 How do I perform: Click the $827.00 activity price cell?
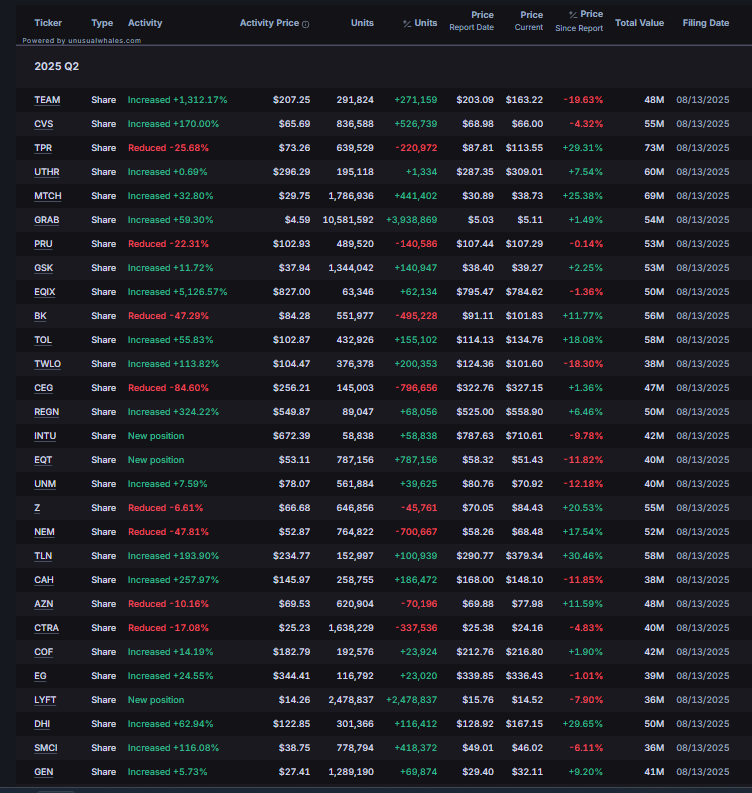click(291, 292)
